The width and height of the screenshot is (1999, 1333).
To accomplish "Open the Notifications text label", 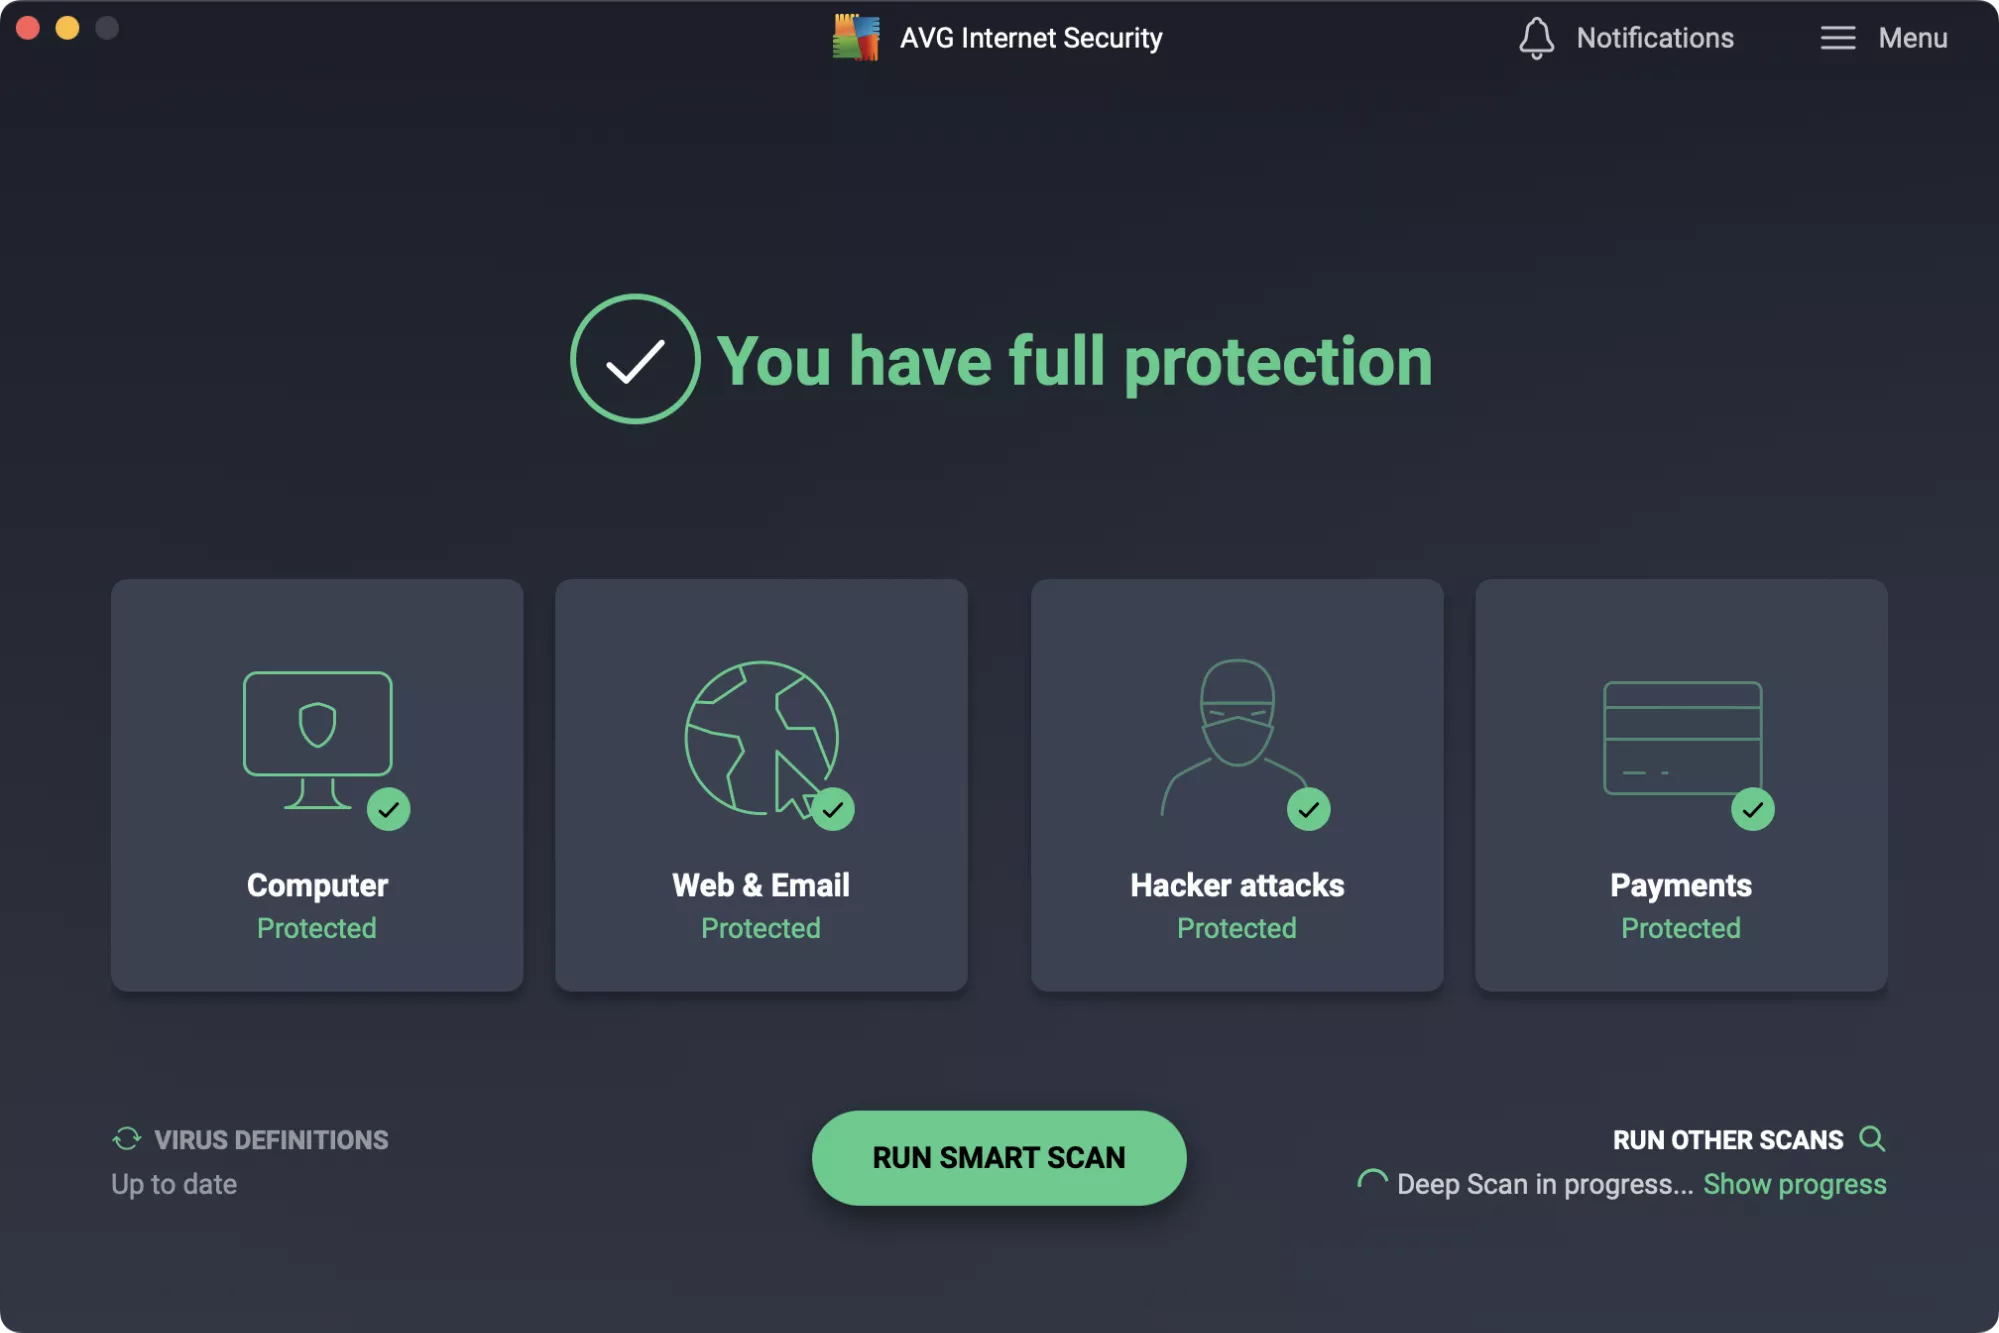I will (1655, 38).
